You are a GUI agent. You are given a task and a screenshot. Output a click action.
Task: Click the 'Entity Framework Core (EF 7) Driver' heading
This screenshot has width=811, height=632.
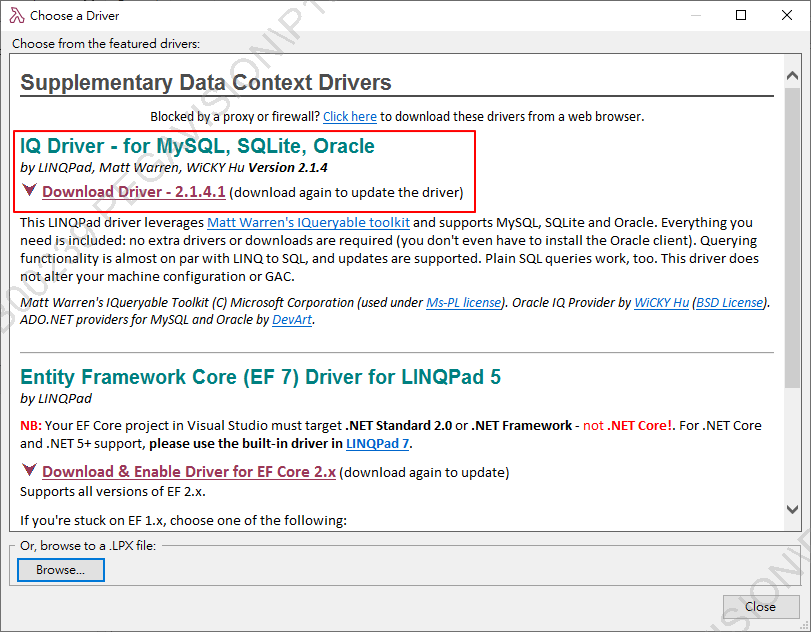(260, 377)
